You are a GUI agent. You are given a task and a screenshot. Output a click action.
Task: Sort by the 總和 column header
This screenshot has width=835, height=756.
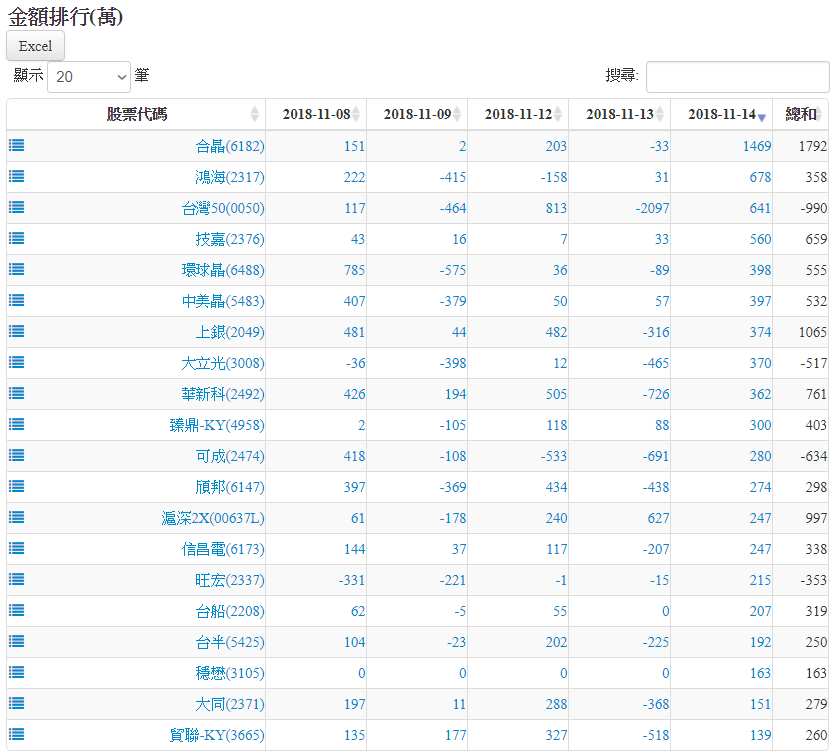click(x=801, y=114)
